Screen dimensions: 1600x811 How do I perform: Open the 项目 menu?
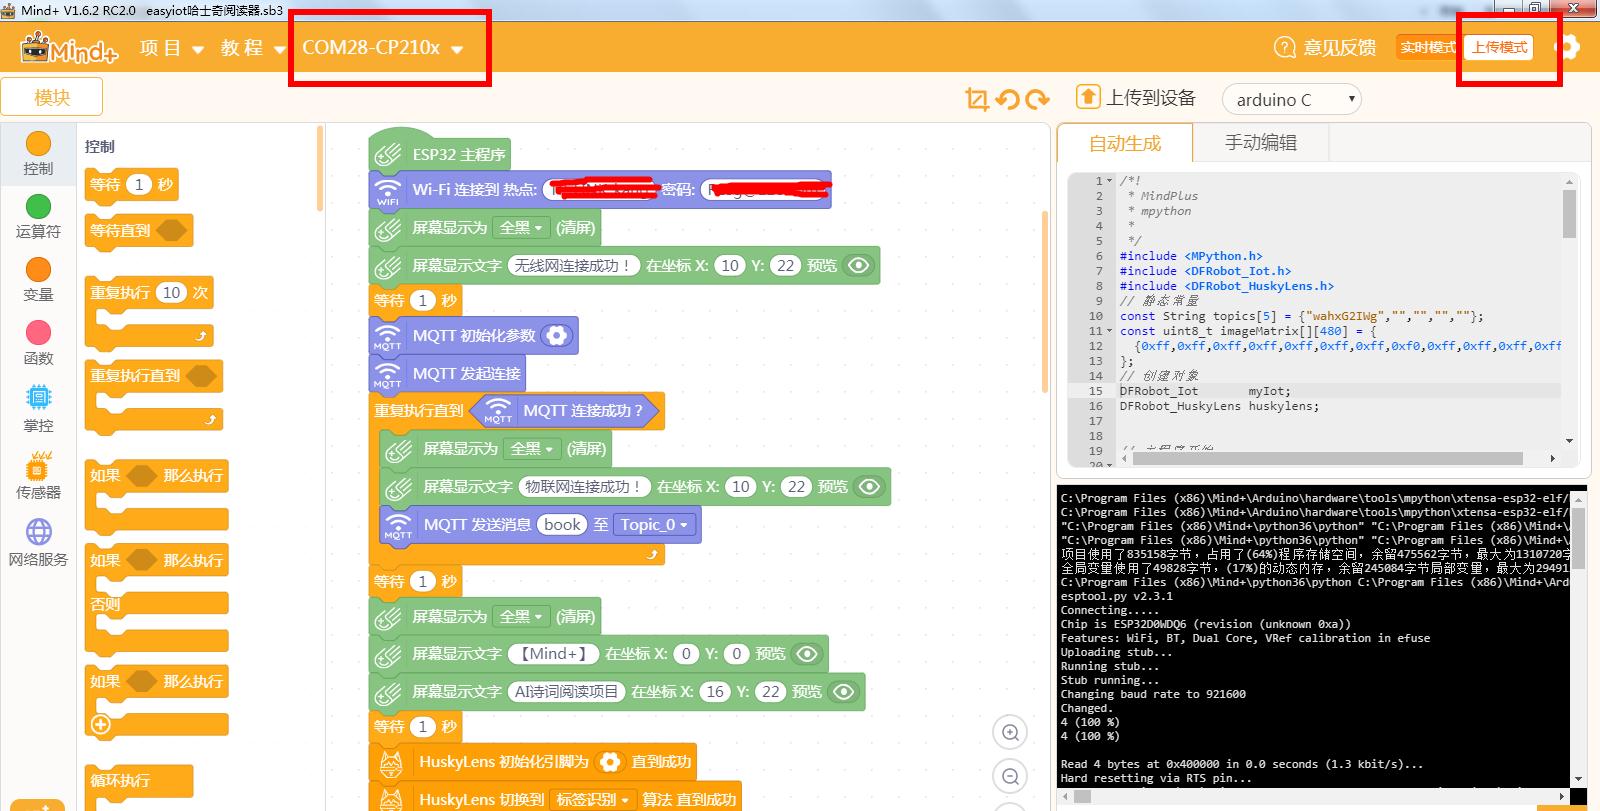click(x=171, y=48)
